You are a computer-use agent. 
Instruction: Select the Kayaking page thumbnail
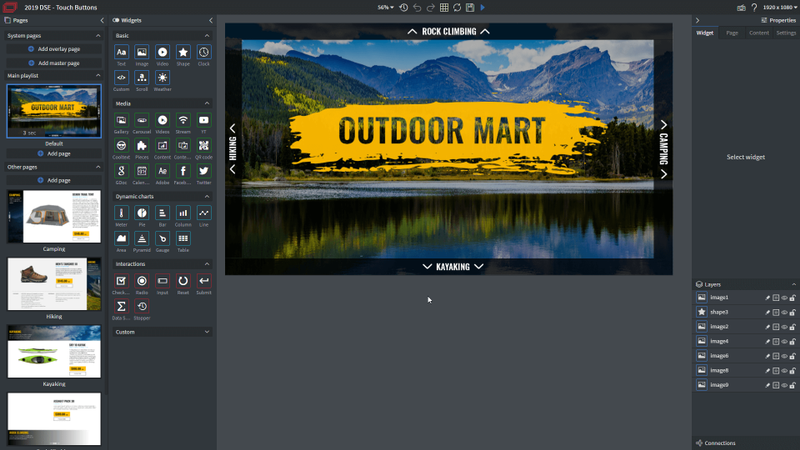54,352
